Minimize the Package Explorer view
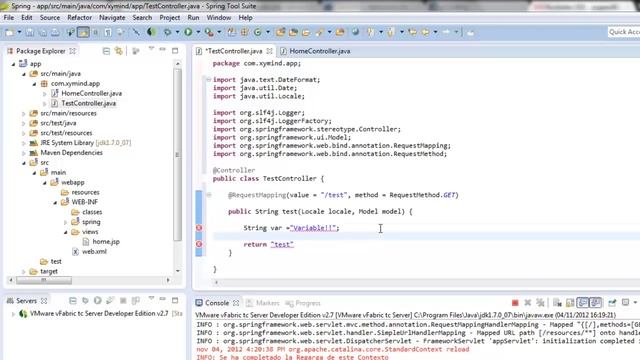This screenshot has width=640, height=360. pyautogui.click(x=163, y=50)
